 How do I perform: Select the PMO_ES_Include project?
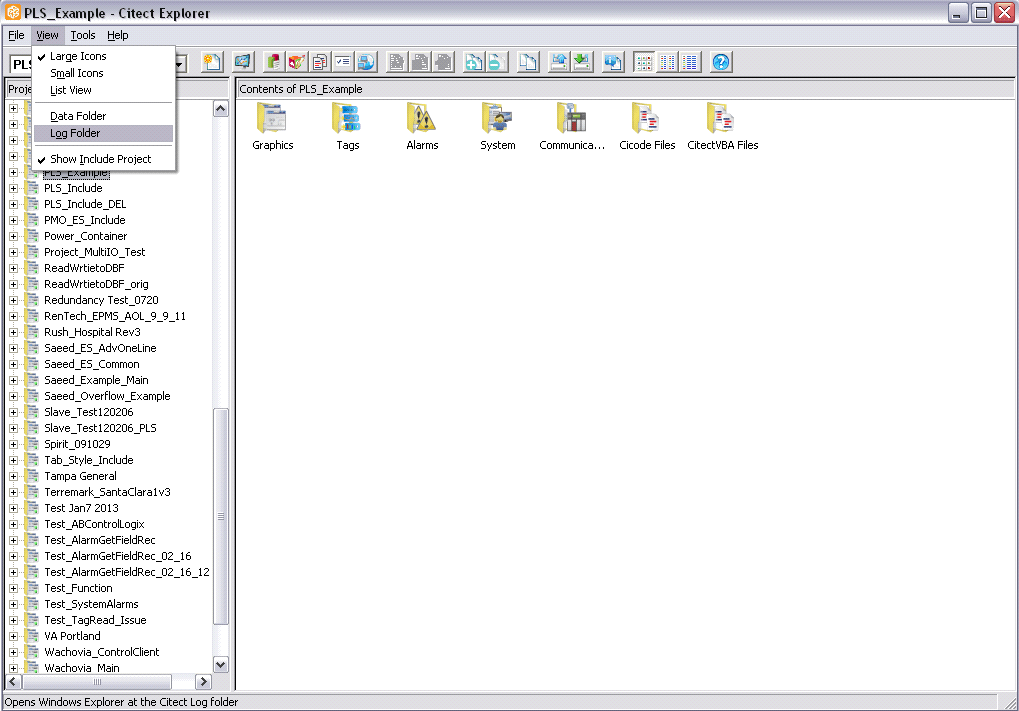[x=84, y=220]
